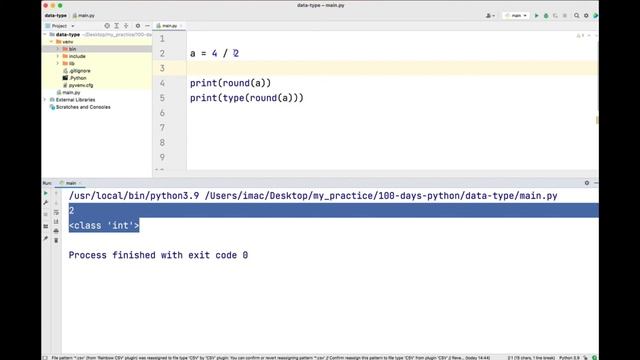The width and height of the screenshot is (640, 360).
Task: Click Expand All in the Project panel header
Action: [x=117, y=26]
